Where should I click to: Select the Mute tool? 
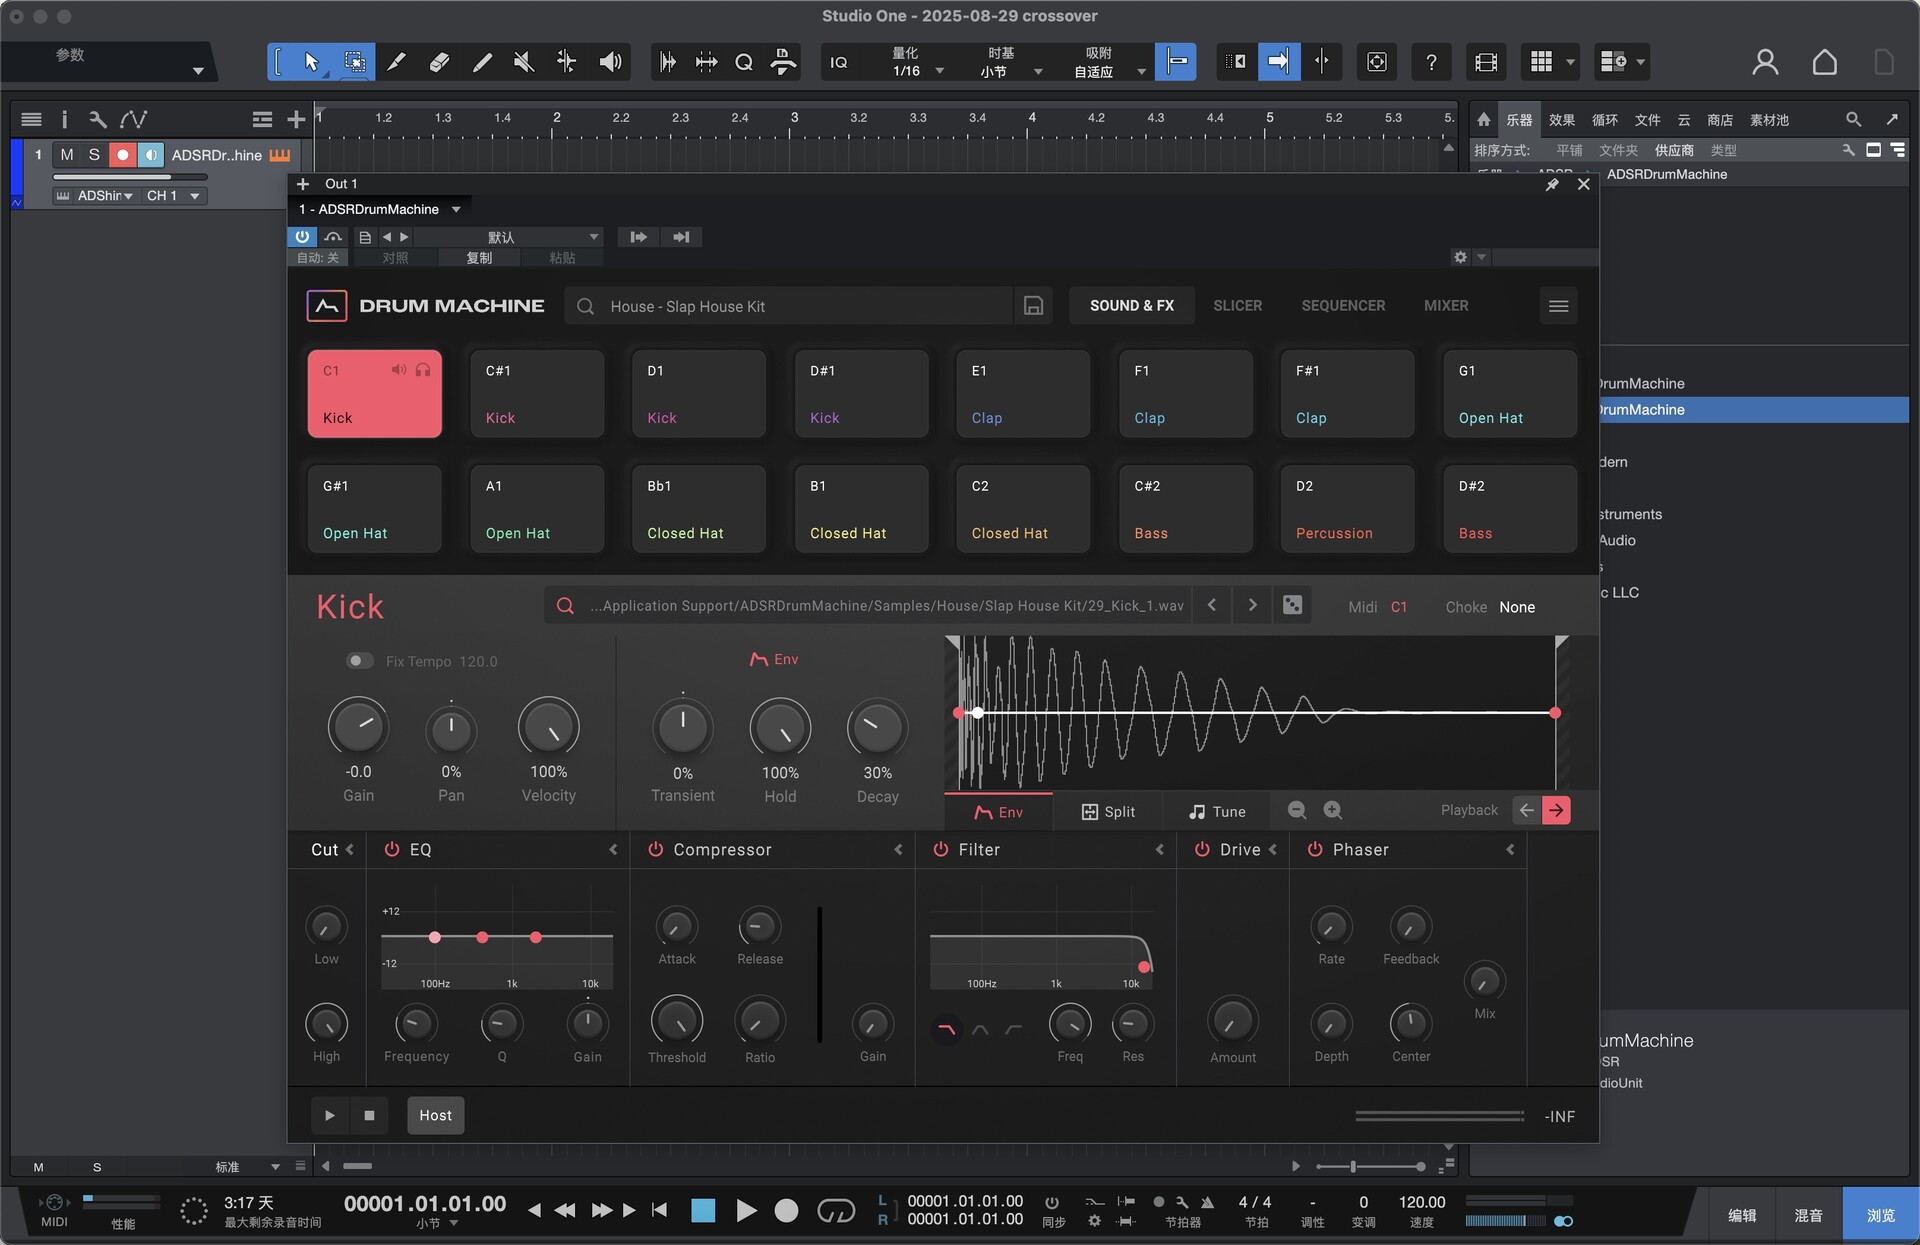click(523, 62)
